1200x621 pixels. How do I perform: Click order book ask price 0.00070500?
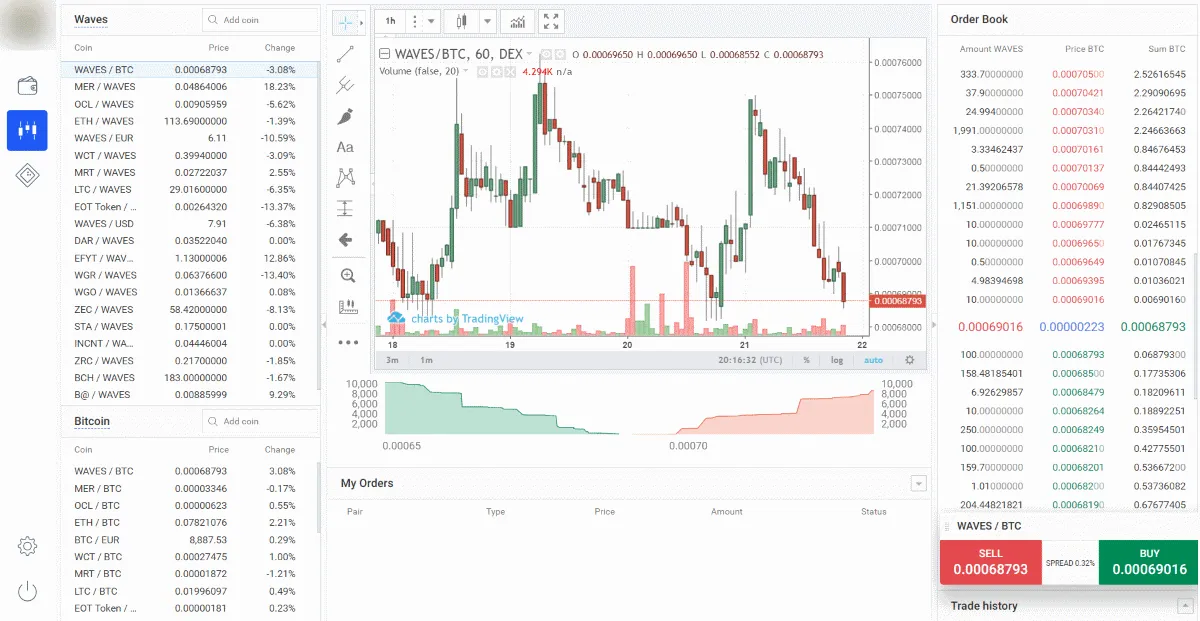[x=1077, y=74]
